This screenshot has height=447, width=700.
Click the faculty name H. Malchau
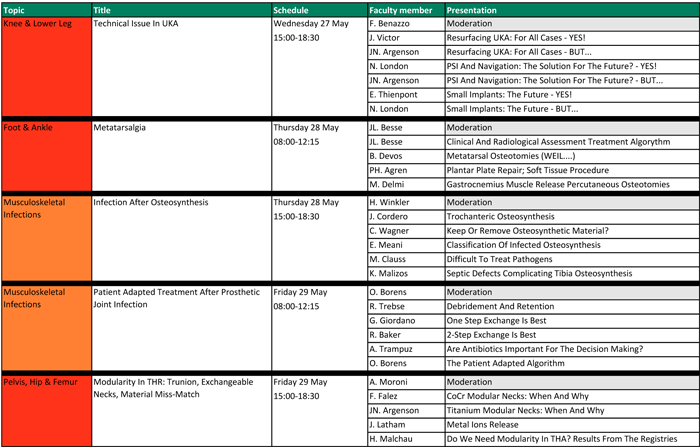pyautogui.click(x=391, y=439)
